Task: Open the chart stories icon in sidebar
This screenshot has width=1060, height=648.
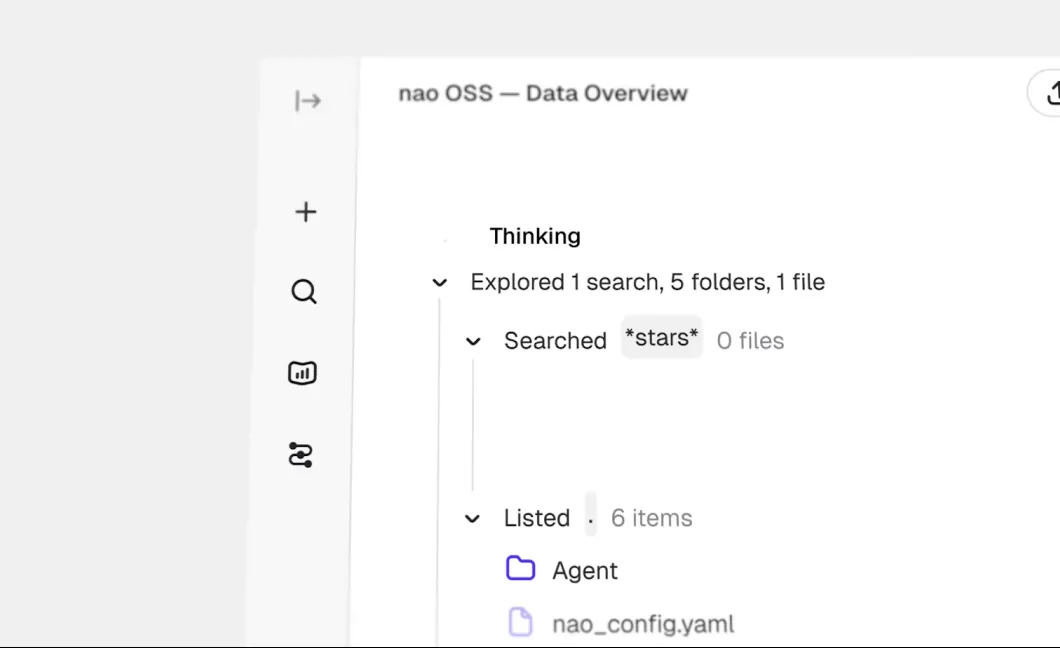Action: [x=302, y=373]
